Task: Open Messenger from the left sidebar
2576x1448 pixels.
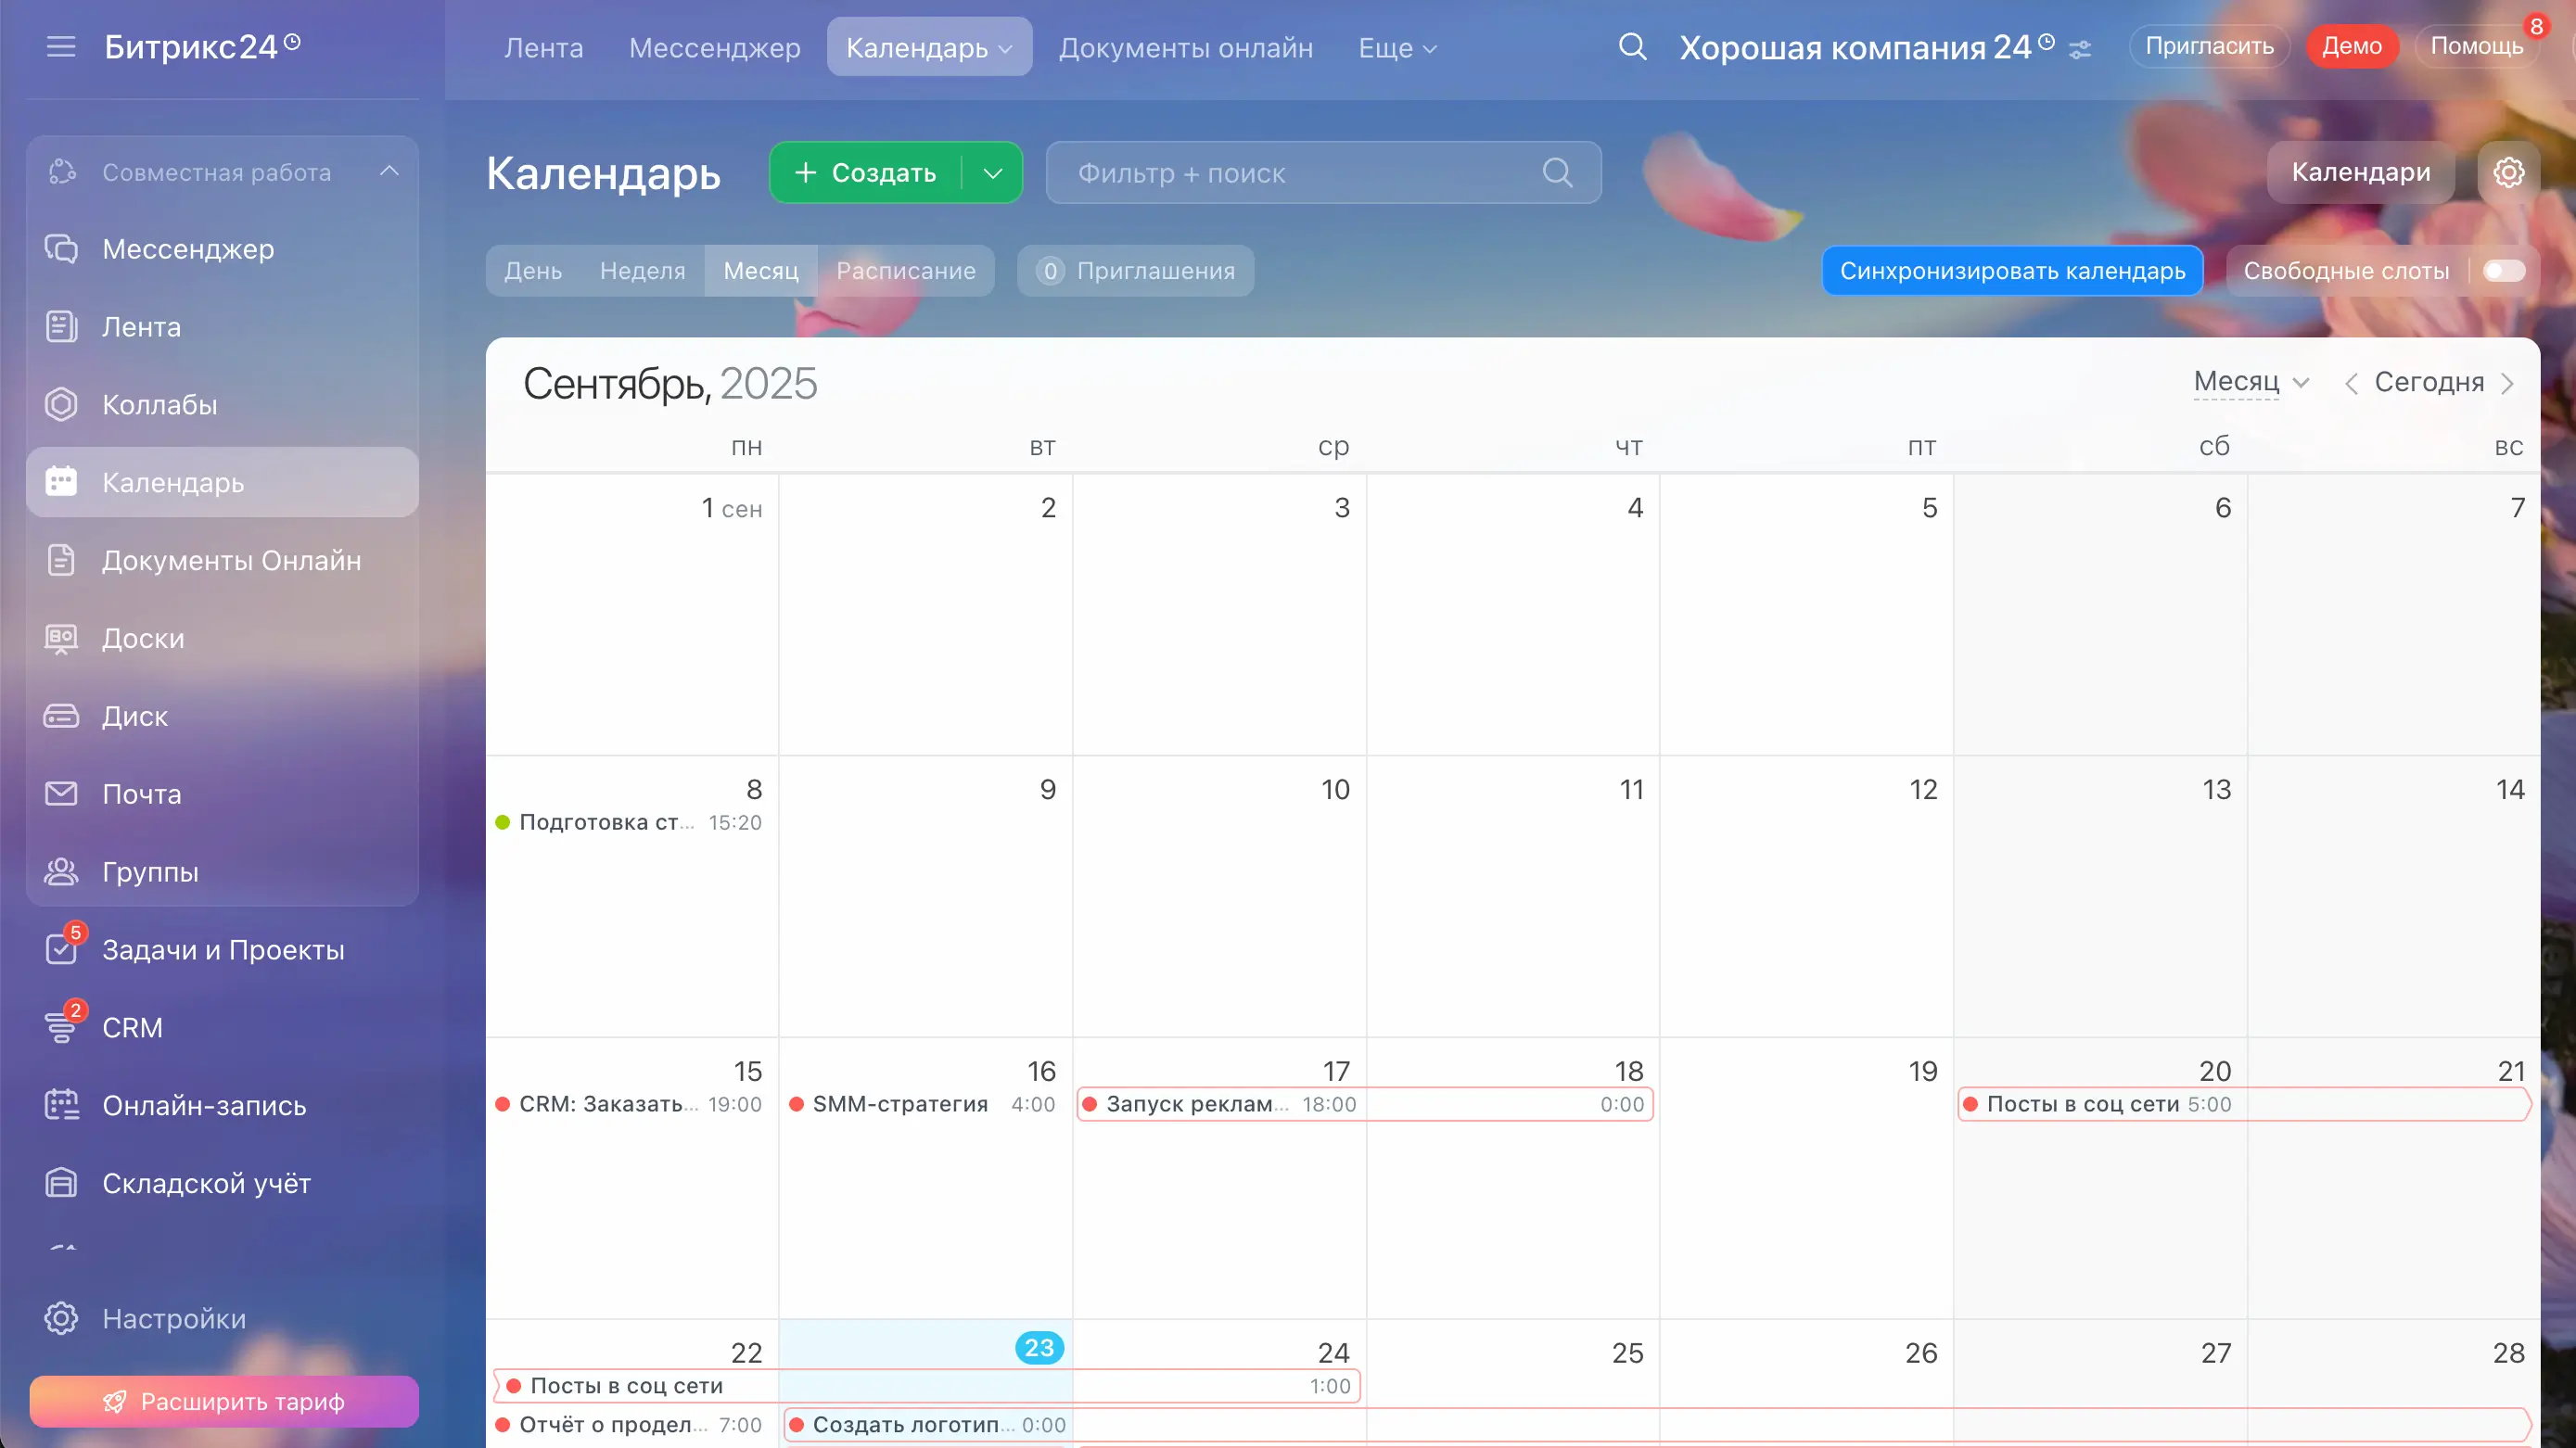Action: [x=188, y=249]
